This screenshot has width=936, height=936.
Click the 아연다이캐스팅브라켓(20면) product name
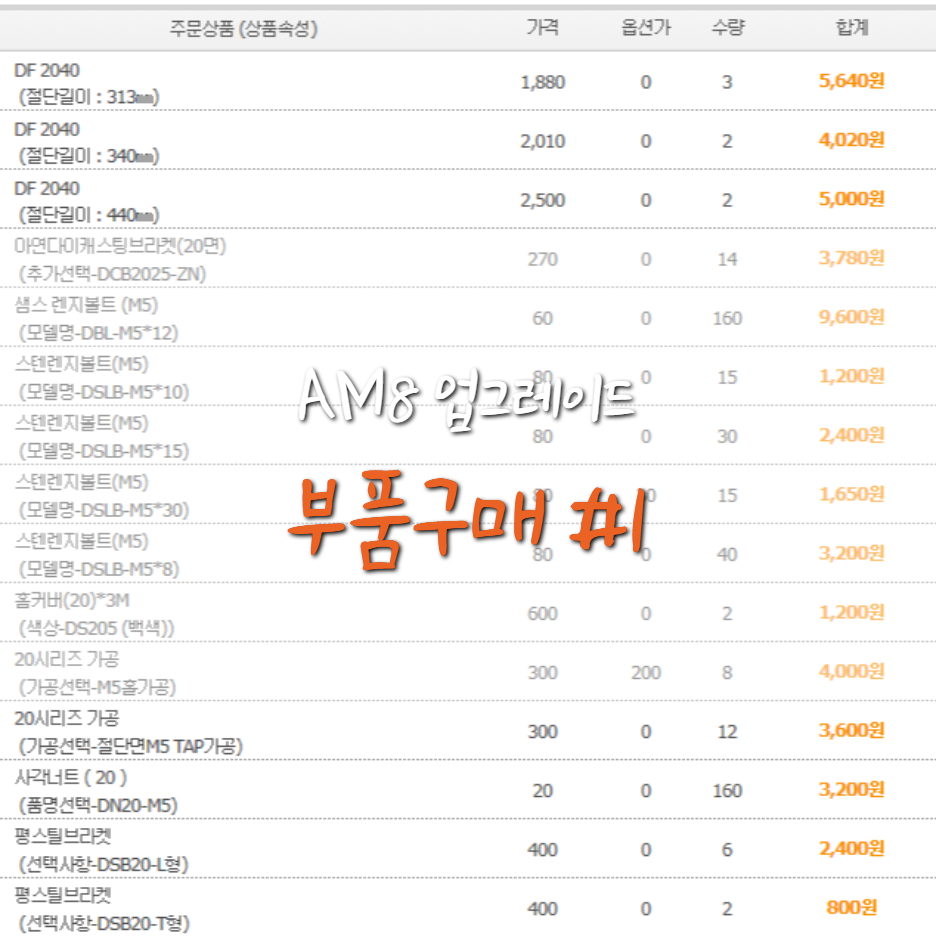click(120, 246)
